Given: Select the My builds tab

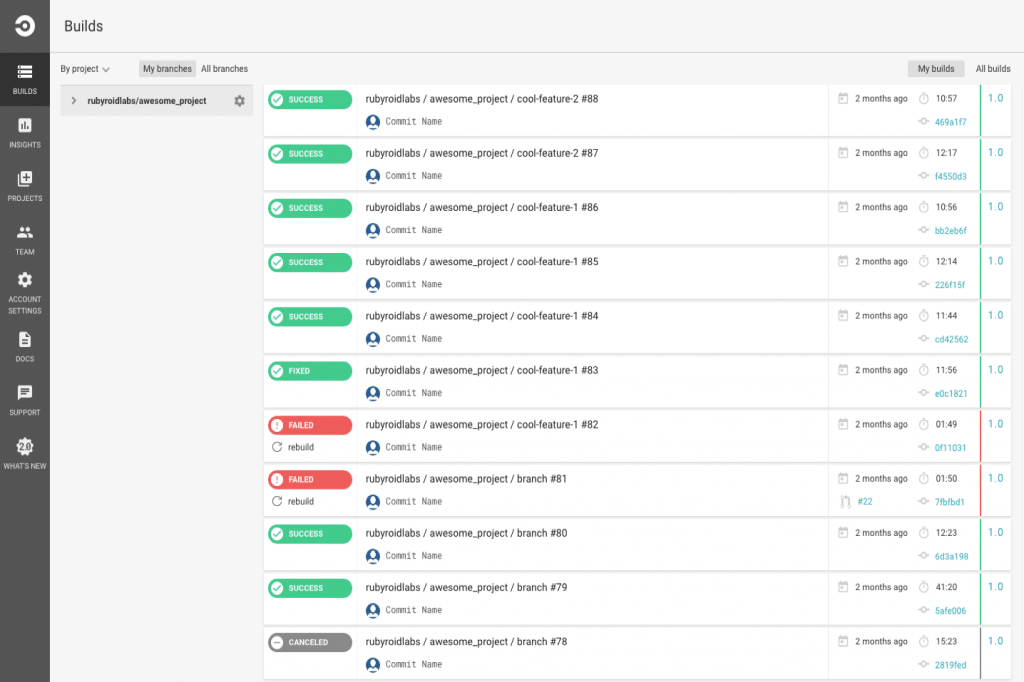Looking at the screenshot, I should (936, 69).
